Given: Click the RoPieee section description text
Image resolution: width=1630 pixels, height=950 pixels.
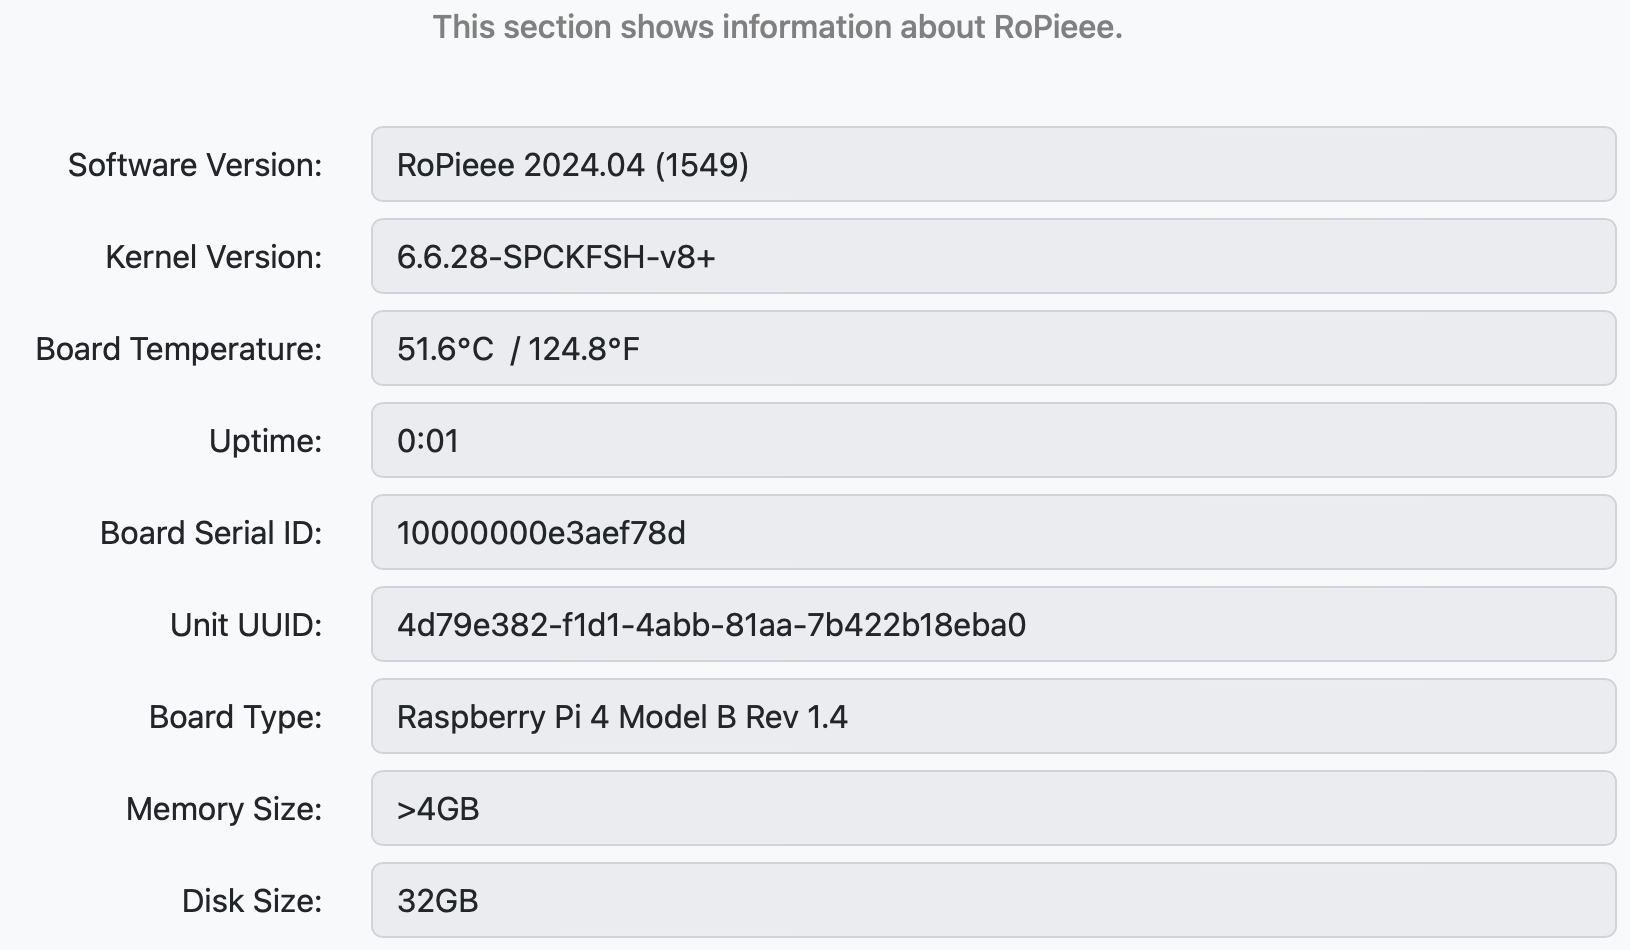Looking at the screenshot, I should (777, 27).
